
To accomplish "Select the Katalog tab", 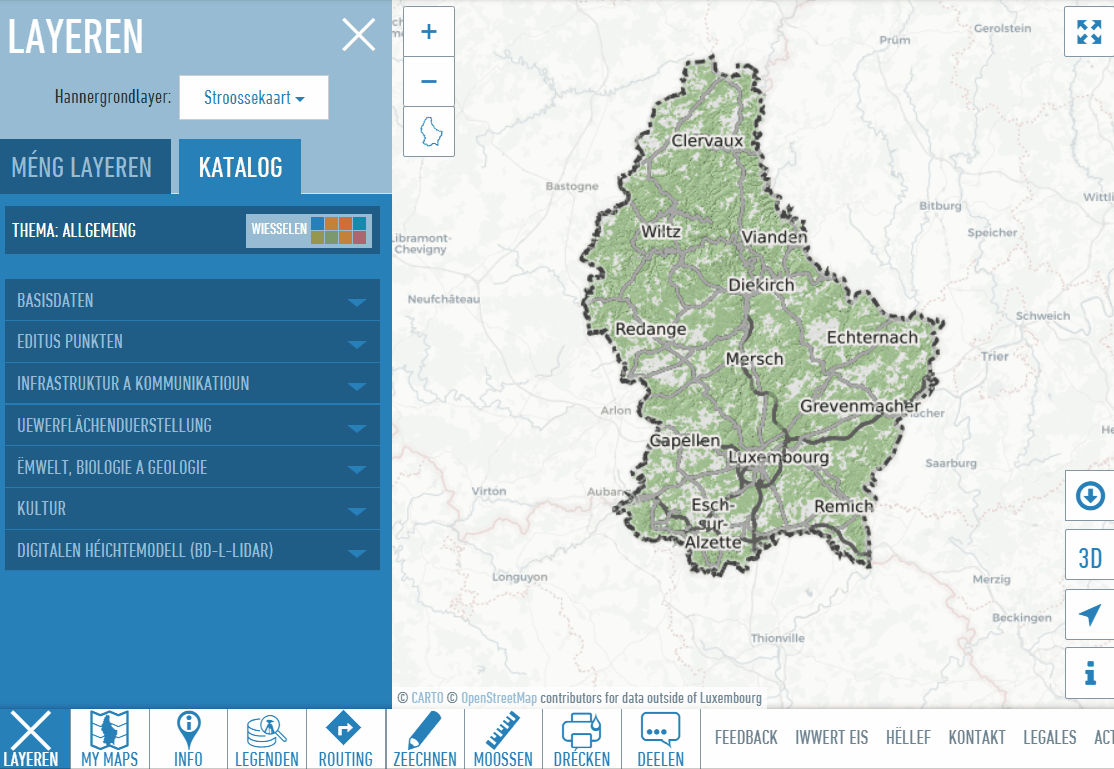I will coord(240,167).
